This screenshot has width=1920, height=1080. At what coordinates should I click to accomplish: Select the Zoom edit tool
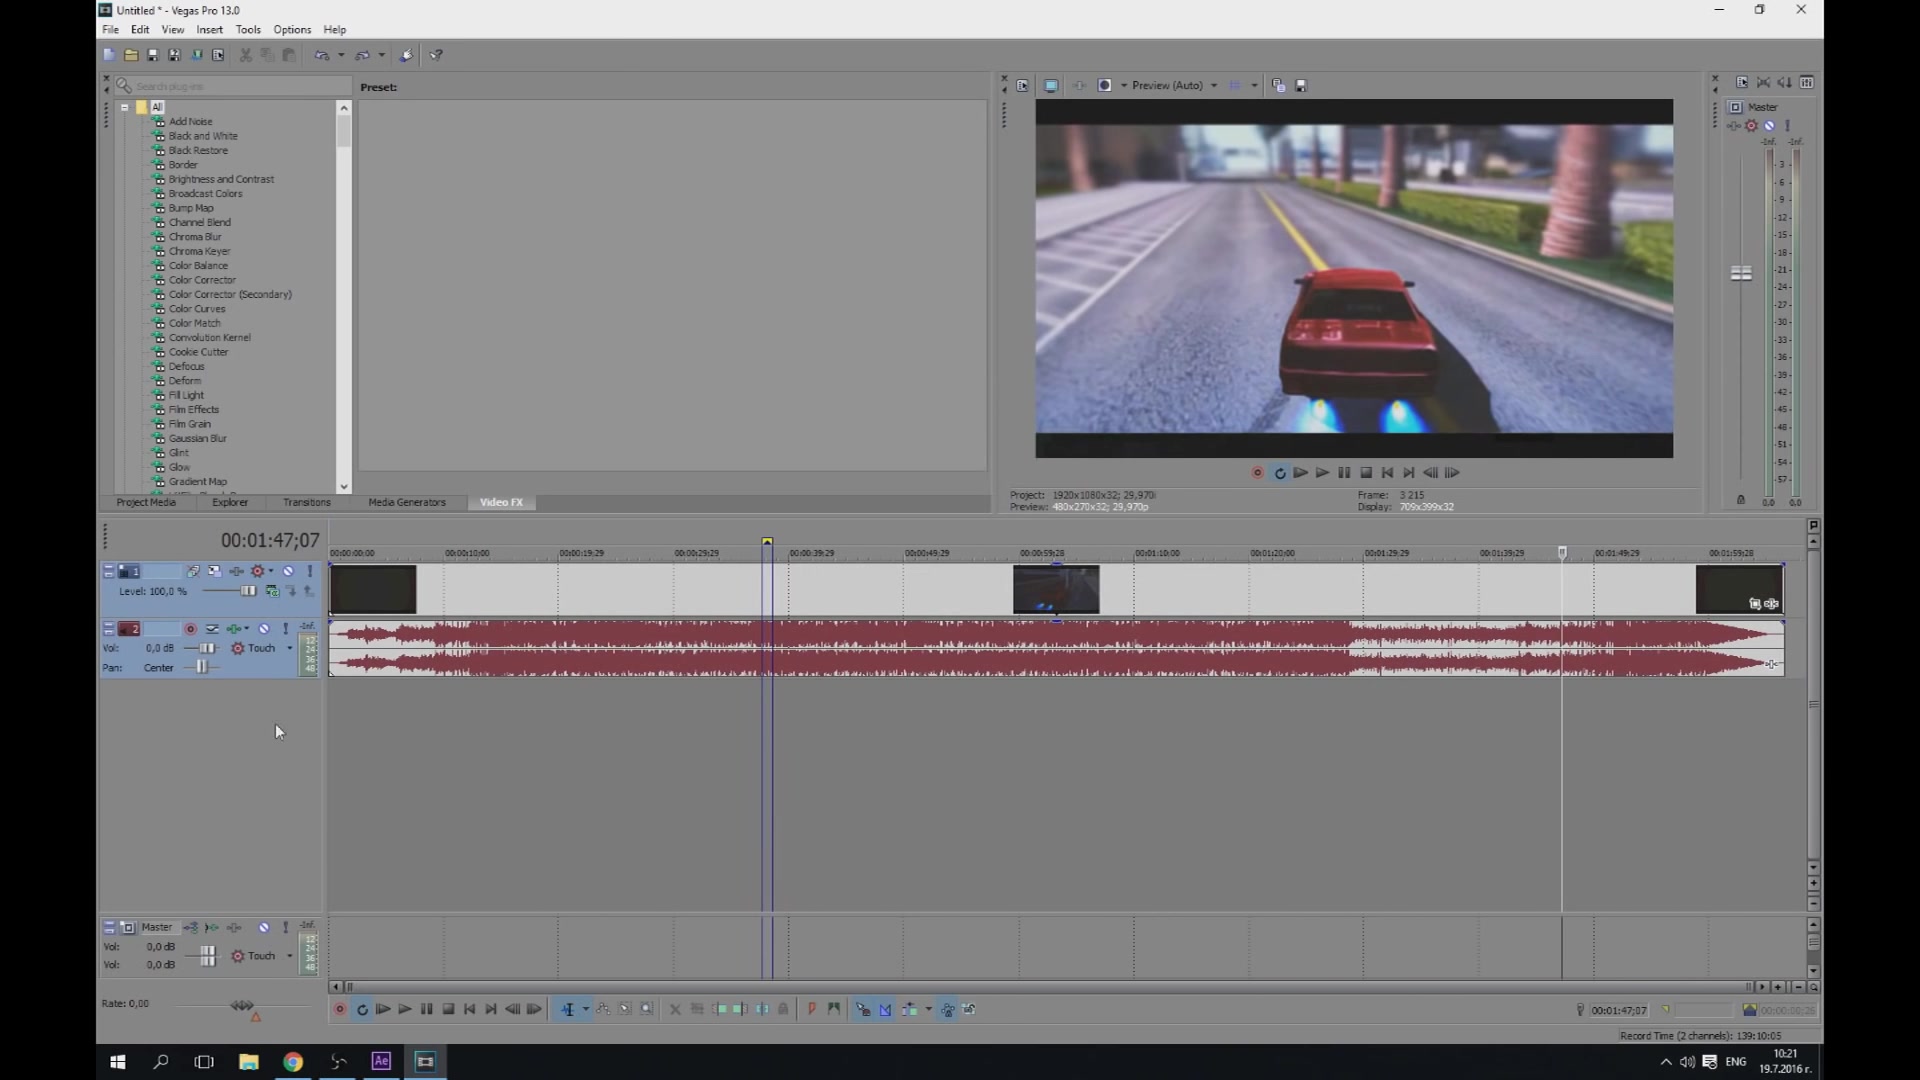(x=647, y=1010)
